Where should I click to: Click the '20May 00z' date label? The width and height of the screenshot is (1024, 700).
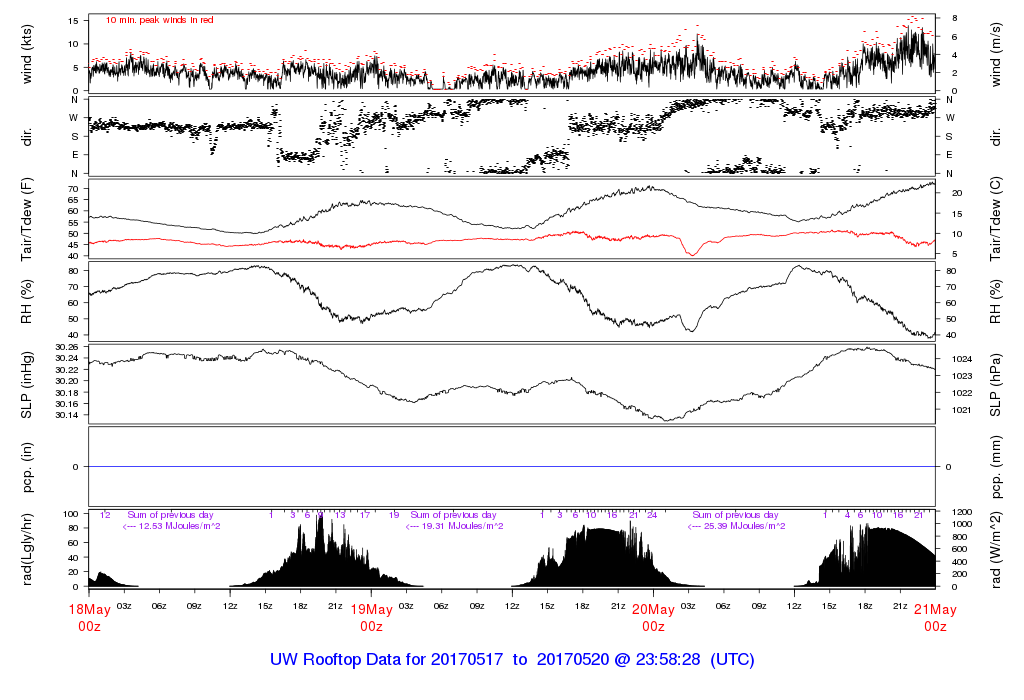pos(653,617)
